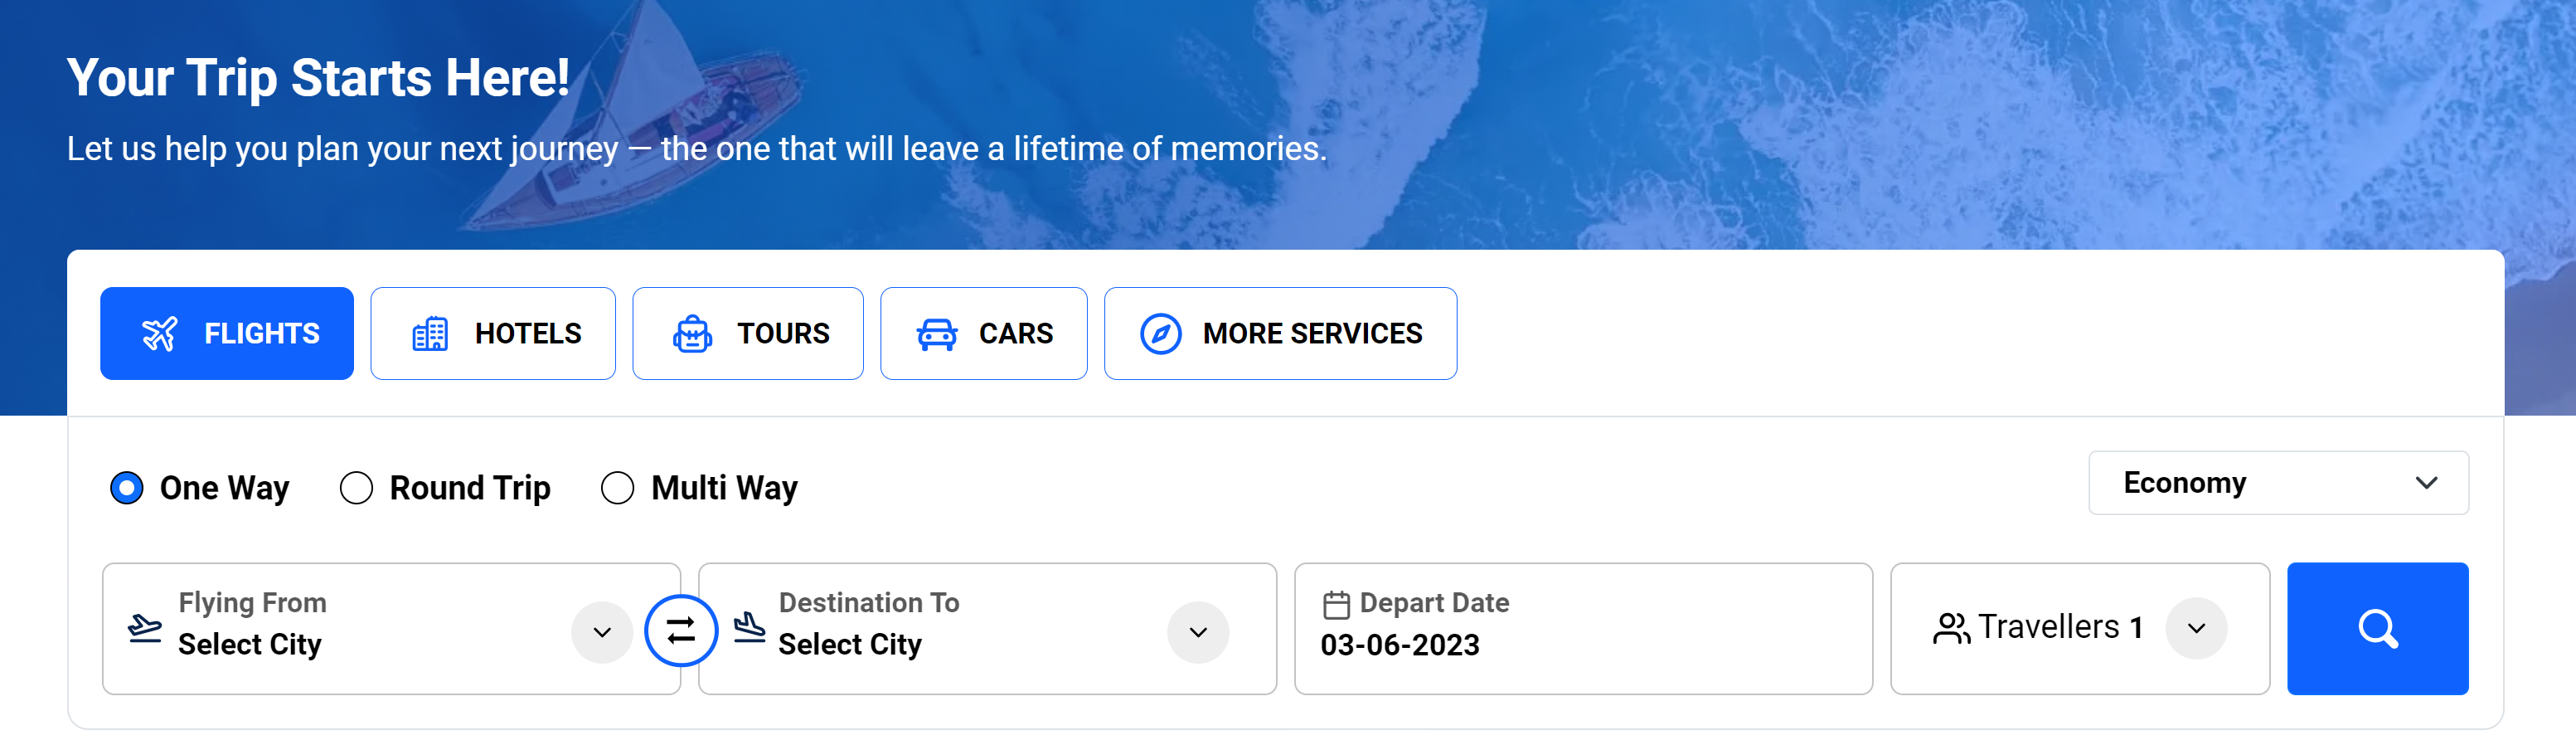
Task: Click the airplane icon on Flights tab
Action: click(159, 334)
